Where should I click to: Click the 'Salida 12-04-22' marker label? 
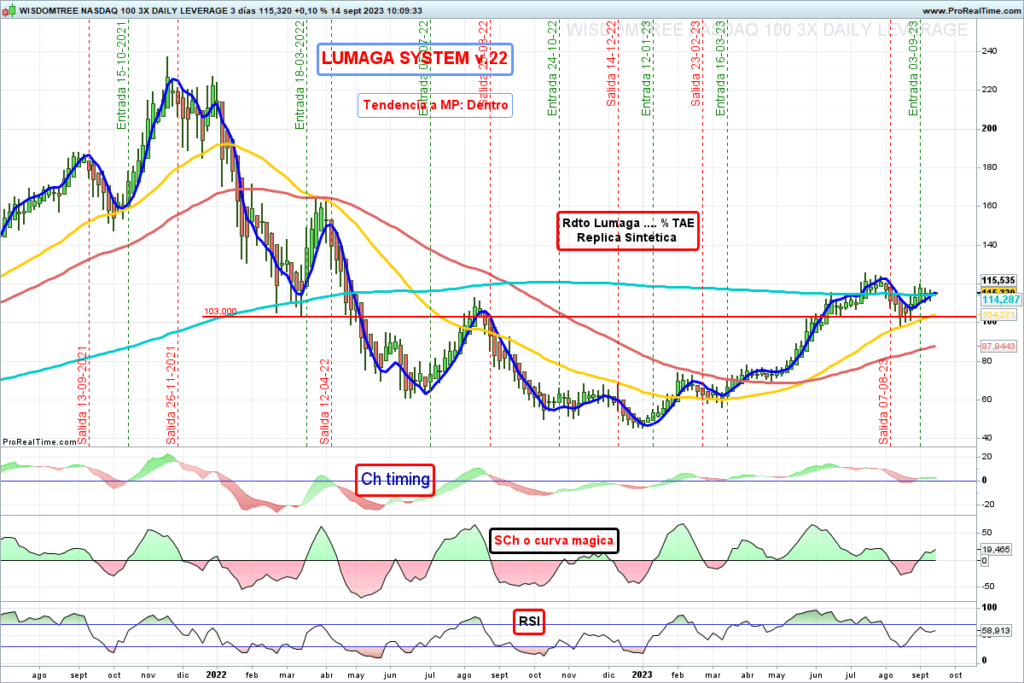(x=325, y=402)
